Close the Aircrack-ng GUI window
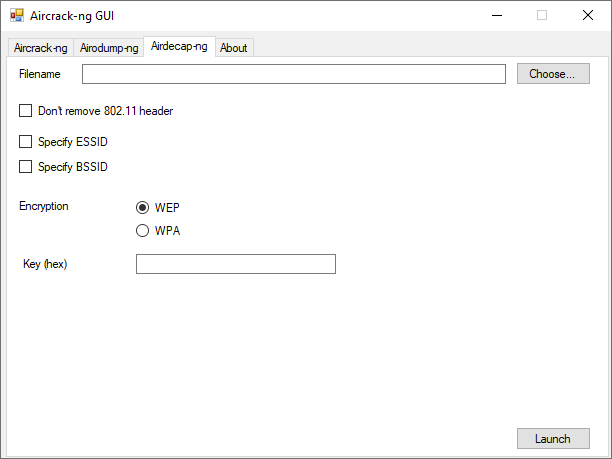 pos(588,16)
